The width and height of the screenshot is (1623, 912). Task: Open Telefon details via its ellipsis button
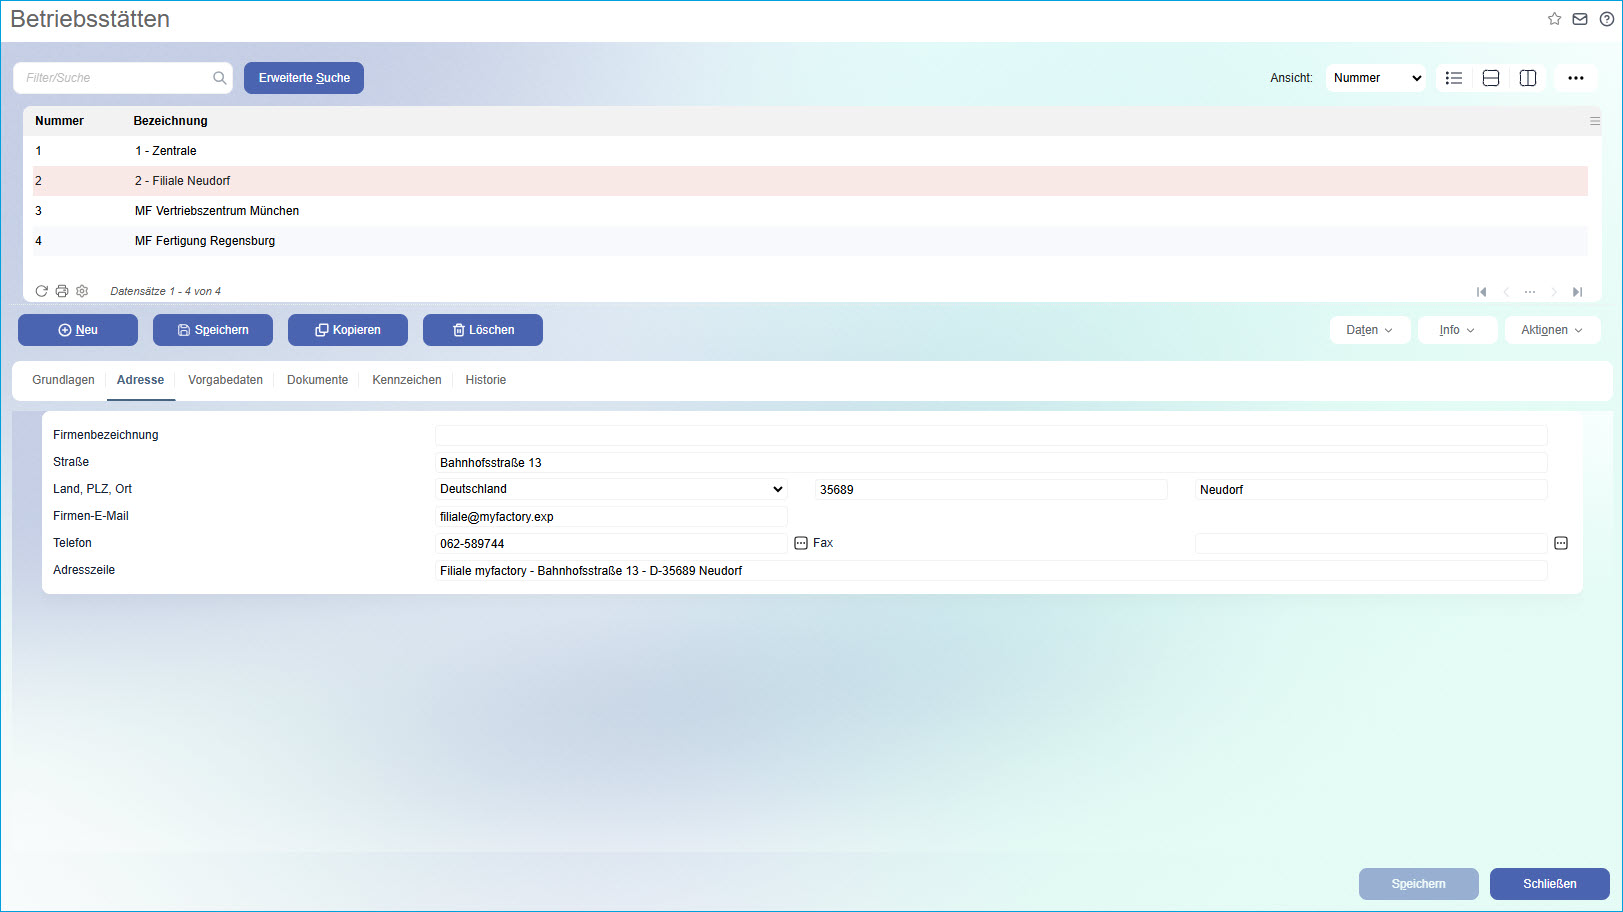click(800, 543)
